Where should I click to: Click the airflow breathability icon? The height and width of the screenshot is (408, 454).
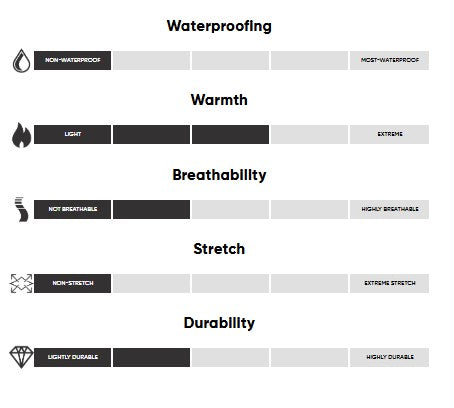(21, 209)
